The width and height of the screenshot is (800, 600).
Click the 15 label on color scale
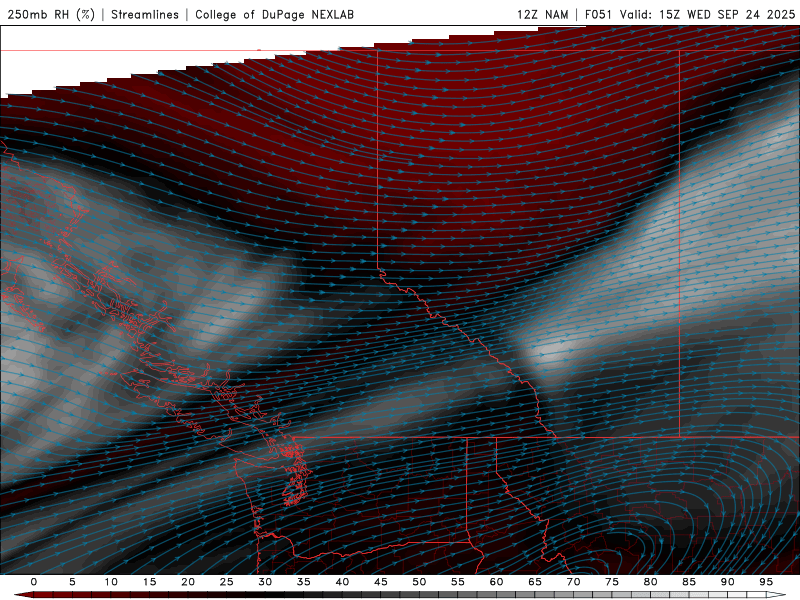tap(149, 582)
